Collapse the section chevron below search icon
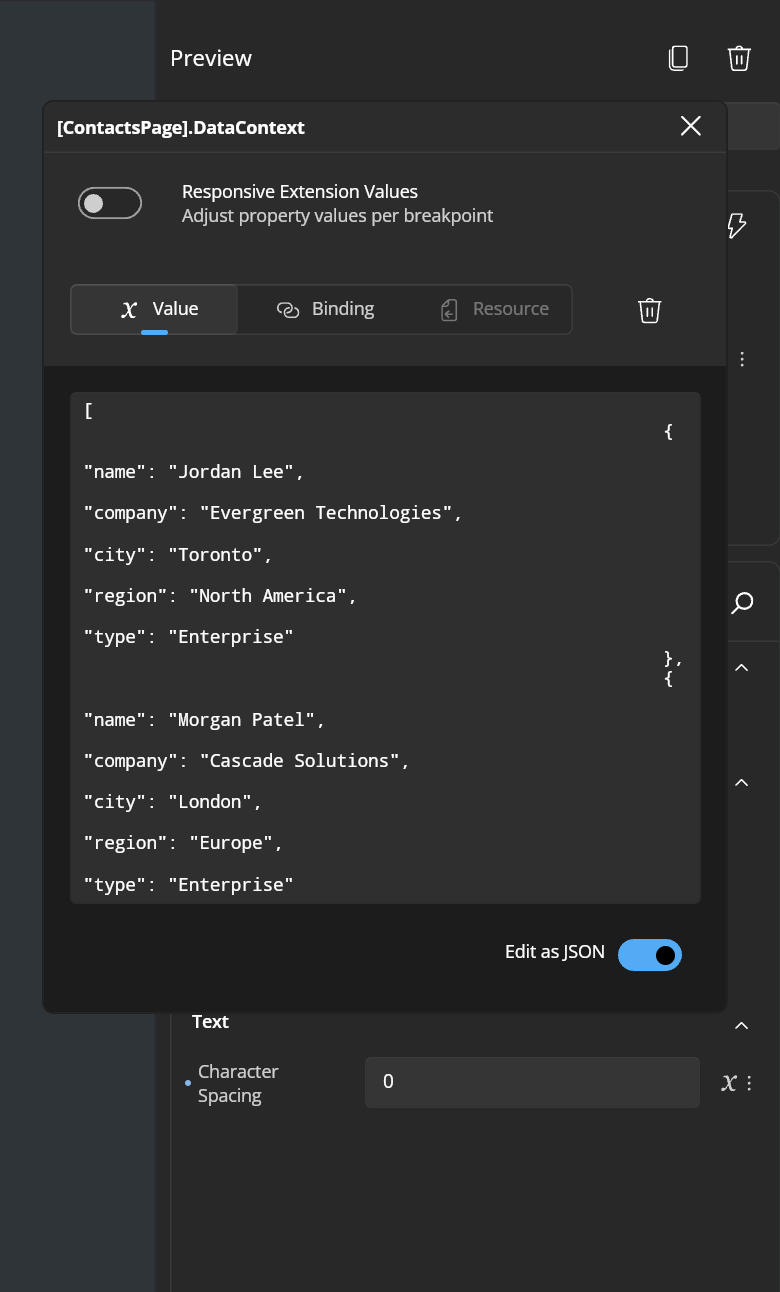780x1292 pixels. pyautogui.click(x=742, y=667)
